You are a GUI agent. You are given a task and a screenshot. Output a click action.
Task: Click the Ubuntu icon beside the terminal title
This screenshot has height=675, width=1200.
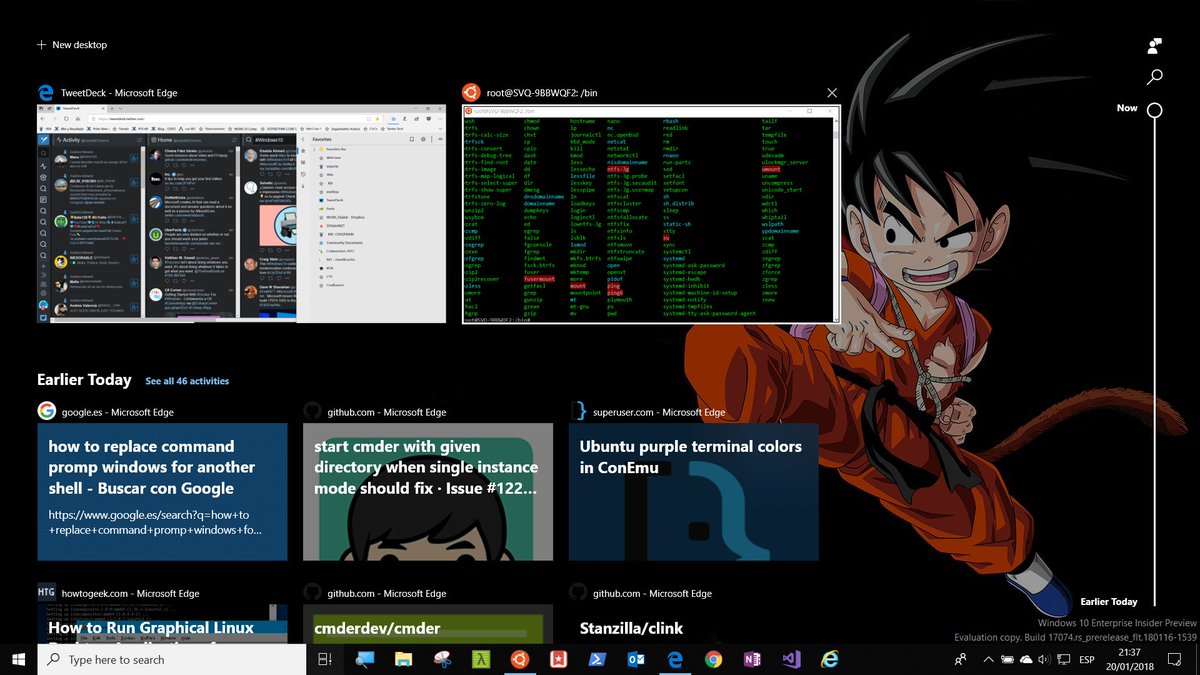[x=470, y=93]
